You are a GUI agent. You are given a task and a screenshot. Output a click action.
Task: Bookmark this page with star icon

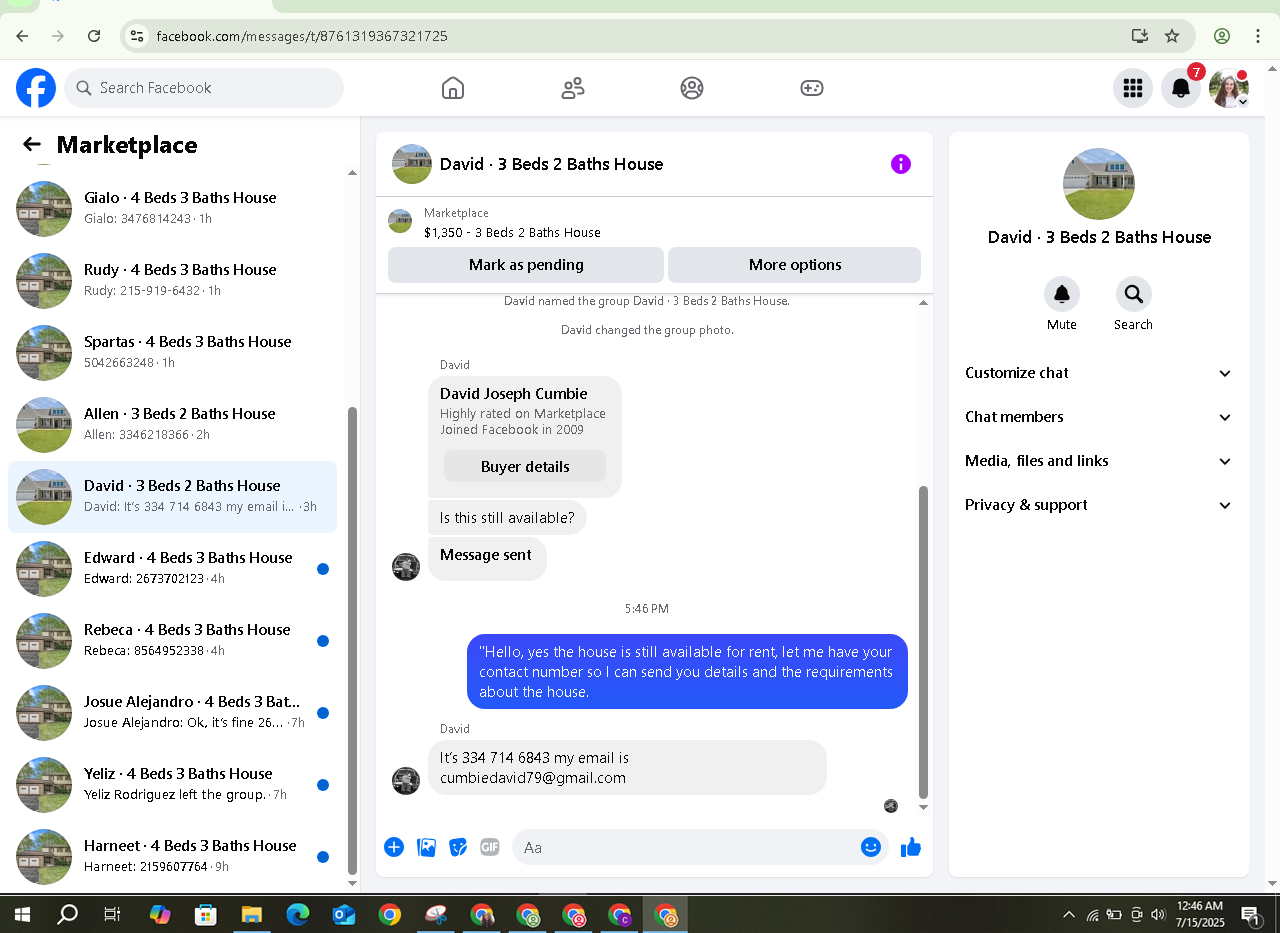[1172, 36]
